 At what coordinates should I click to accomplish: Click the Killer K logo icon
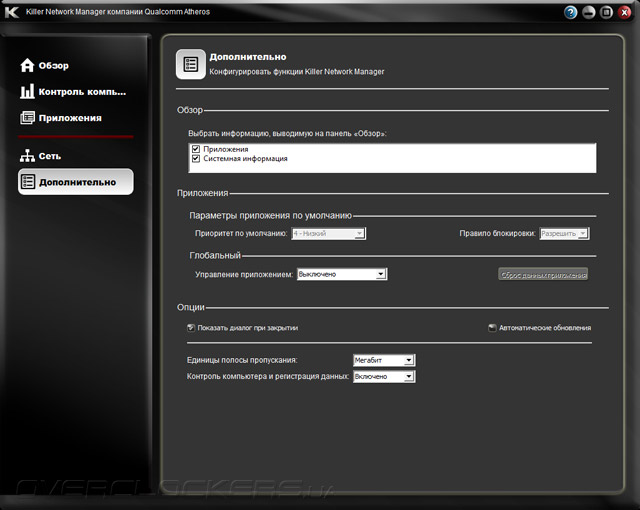coord(12,12)
